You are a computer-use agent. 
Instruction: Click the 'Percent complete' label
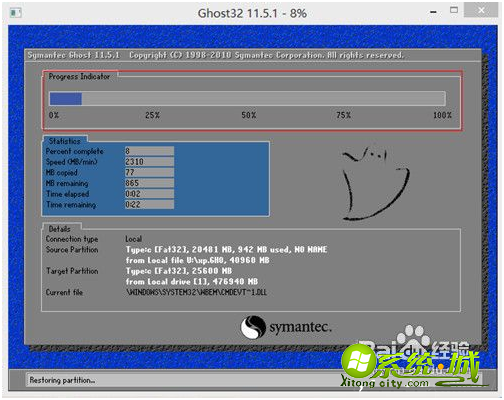(75, 151)
